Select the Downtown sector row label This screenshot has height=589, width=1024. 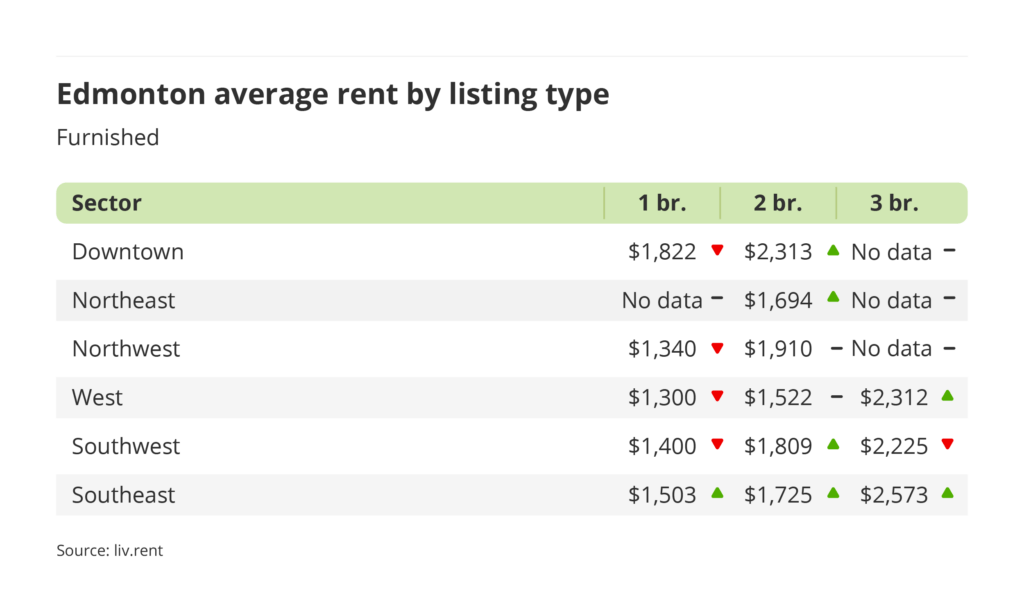[x=128, y=252]
